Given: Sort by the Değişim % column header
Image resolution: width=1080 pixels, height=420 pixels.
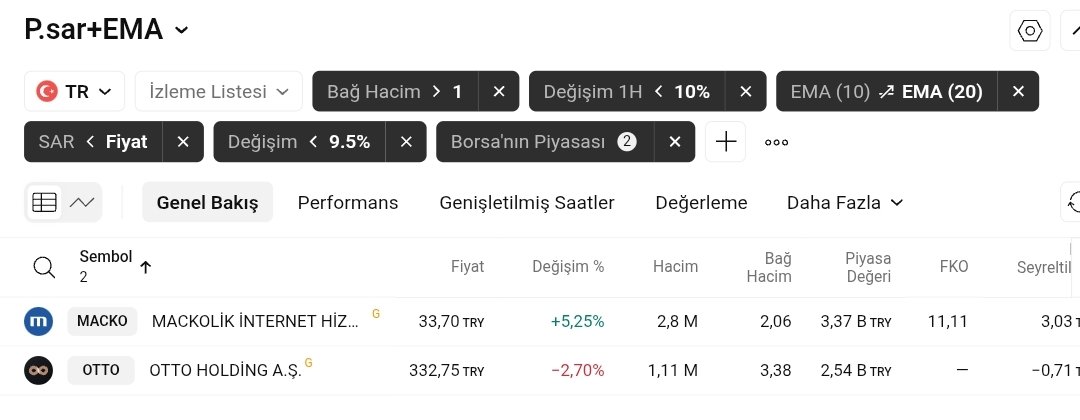Looking at the screenshot, I should pos(568,267).
